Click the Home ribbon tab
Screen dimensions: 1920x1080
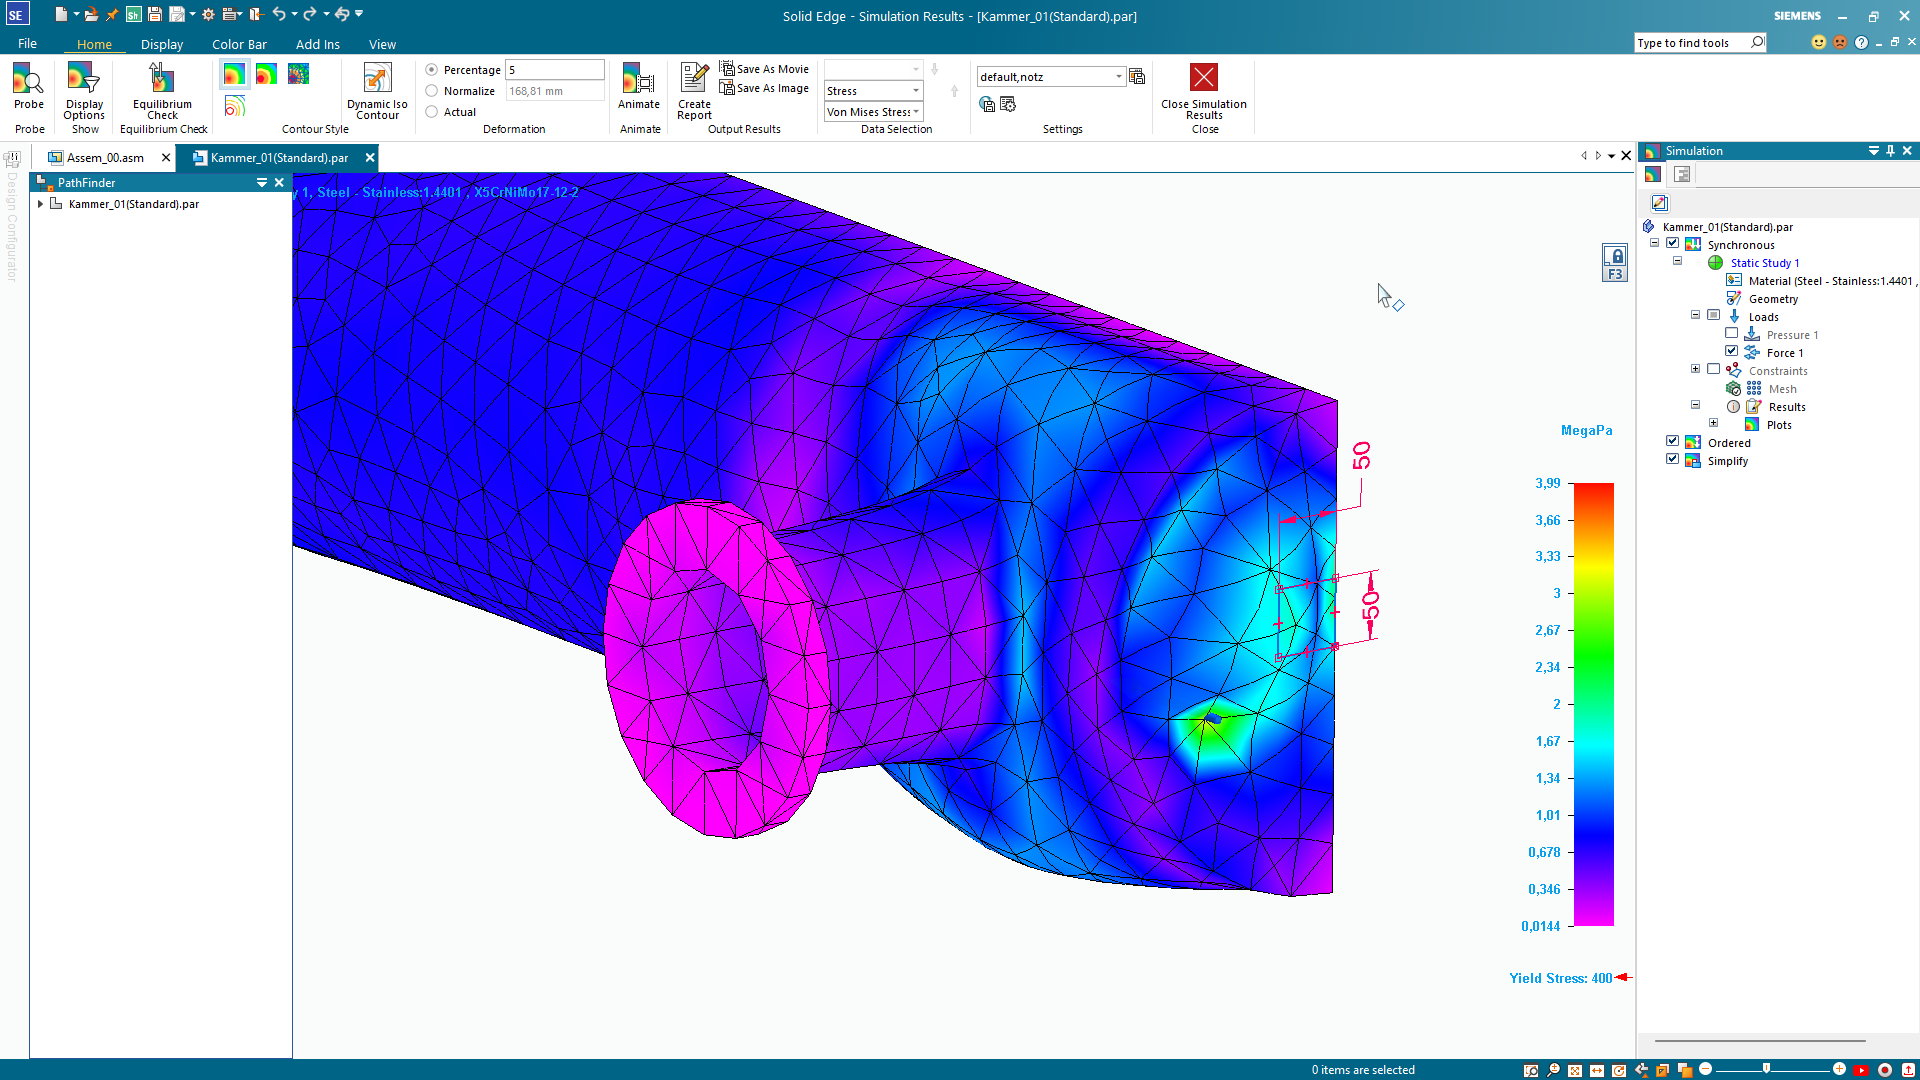tap(94, 44)
